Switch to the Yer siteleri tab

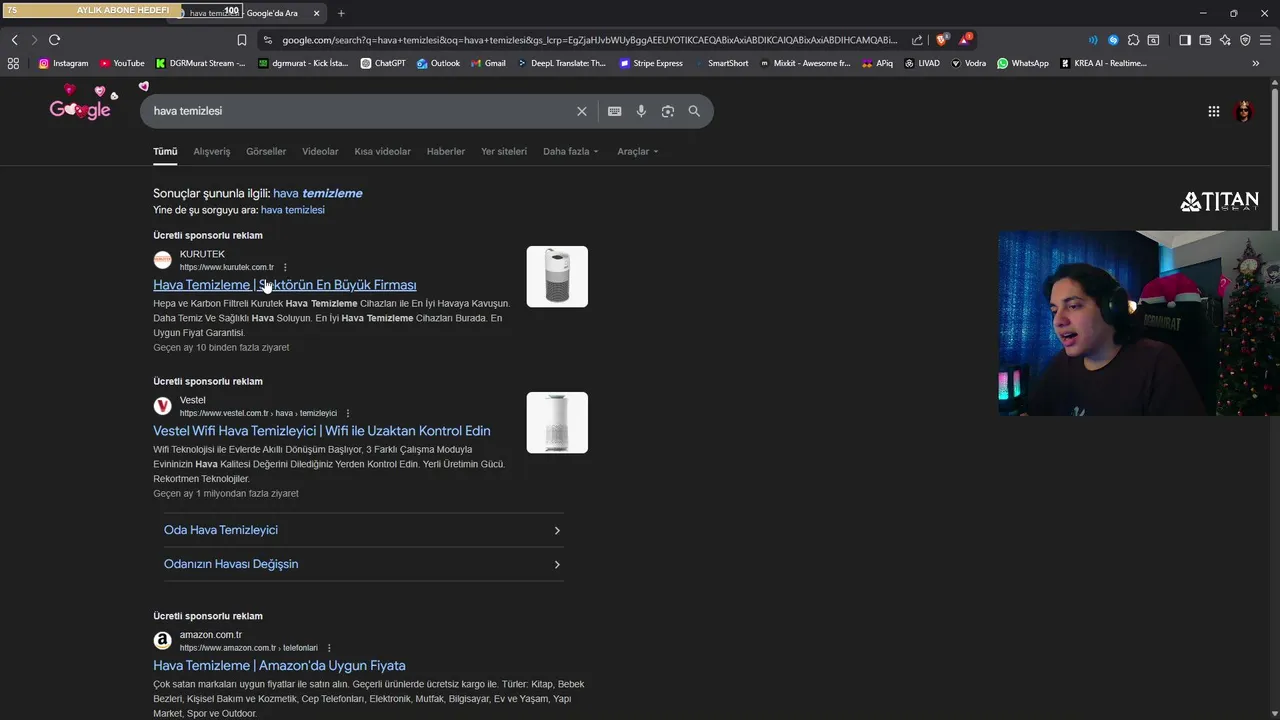coord(504,151)
